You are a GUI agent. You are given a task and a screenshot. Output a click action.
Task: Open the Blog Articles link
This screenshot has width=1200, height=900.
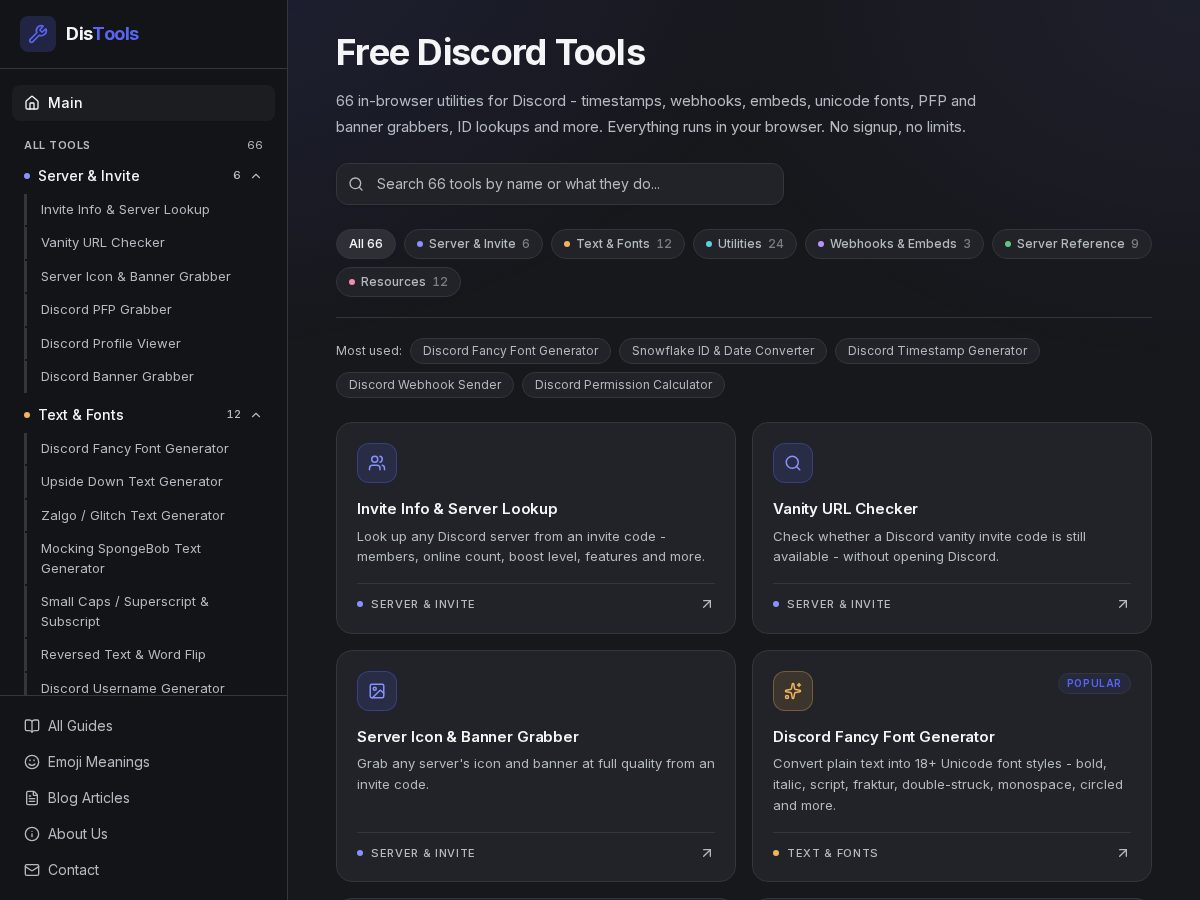pyautogui.click(x=143, y=798)
